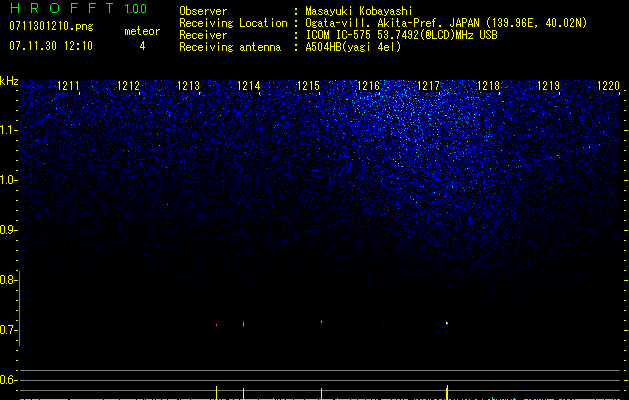Screen dimensions: 629x400
Task: Click the yellow detection tick below the 1217 echo
Action: tap(447, 392)
